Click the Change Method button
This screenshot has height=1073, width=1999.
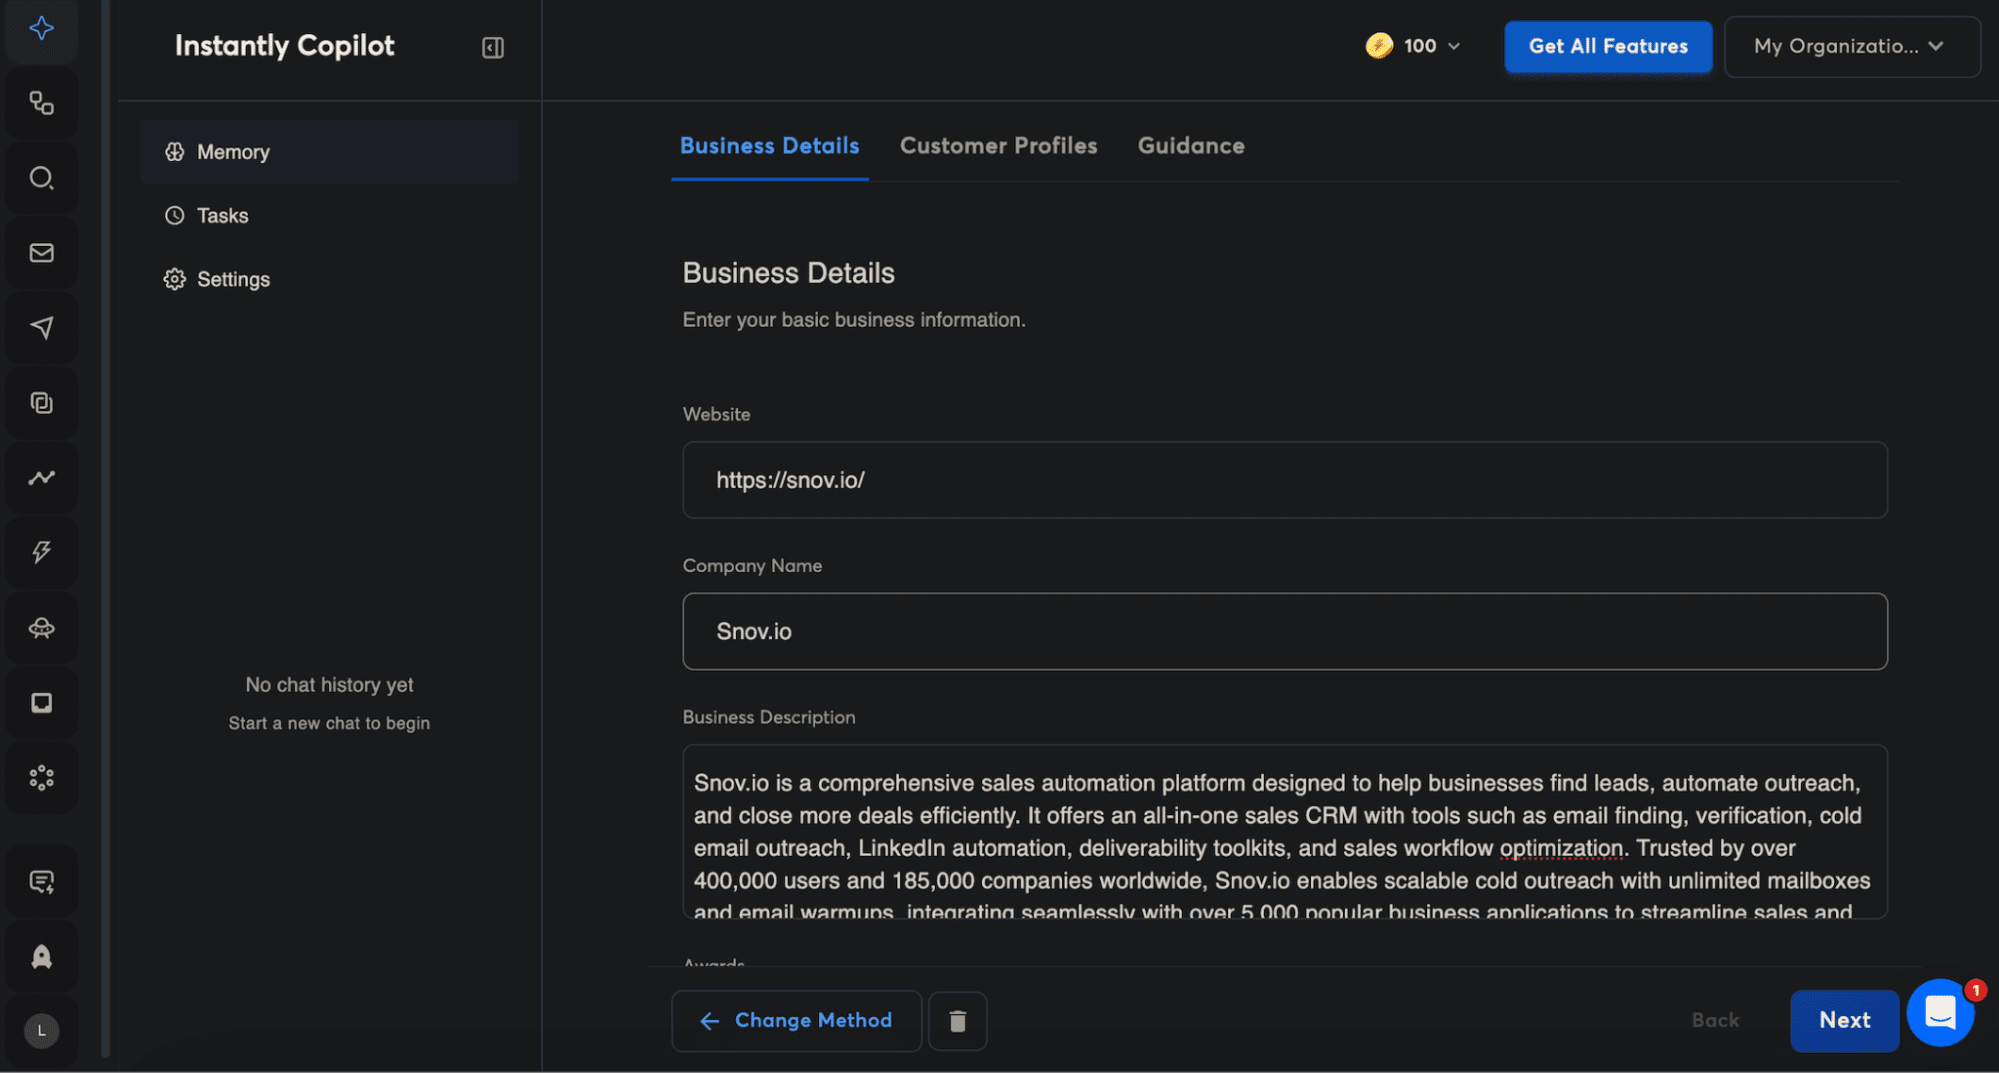point(796,1021)
